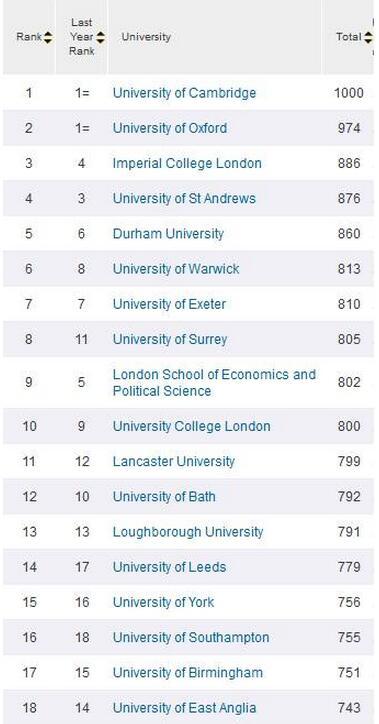Visit University of East Anglia link
This screenshot has height=724, width=379.
(184, 707)
